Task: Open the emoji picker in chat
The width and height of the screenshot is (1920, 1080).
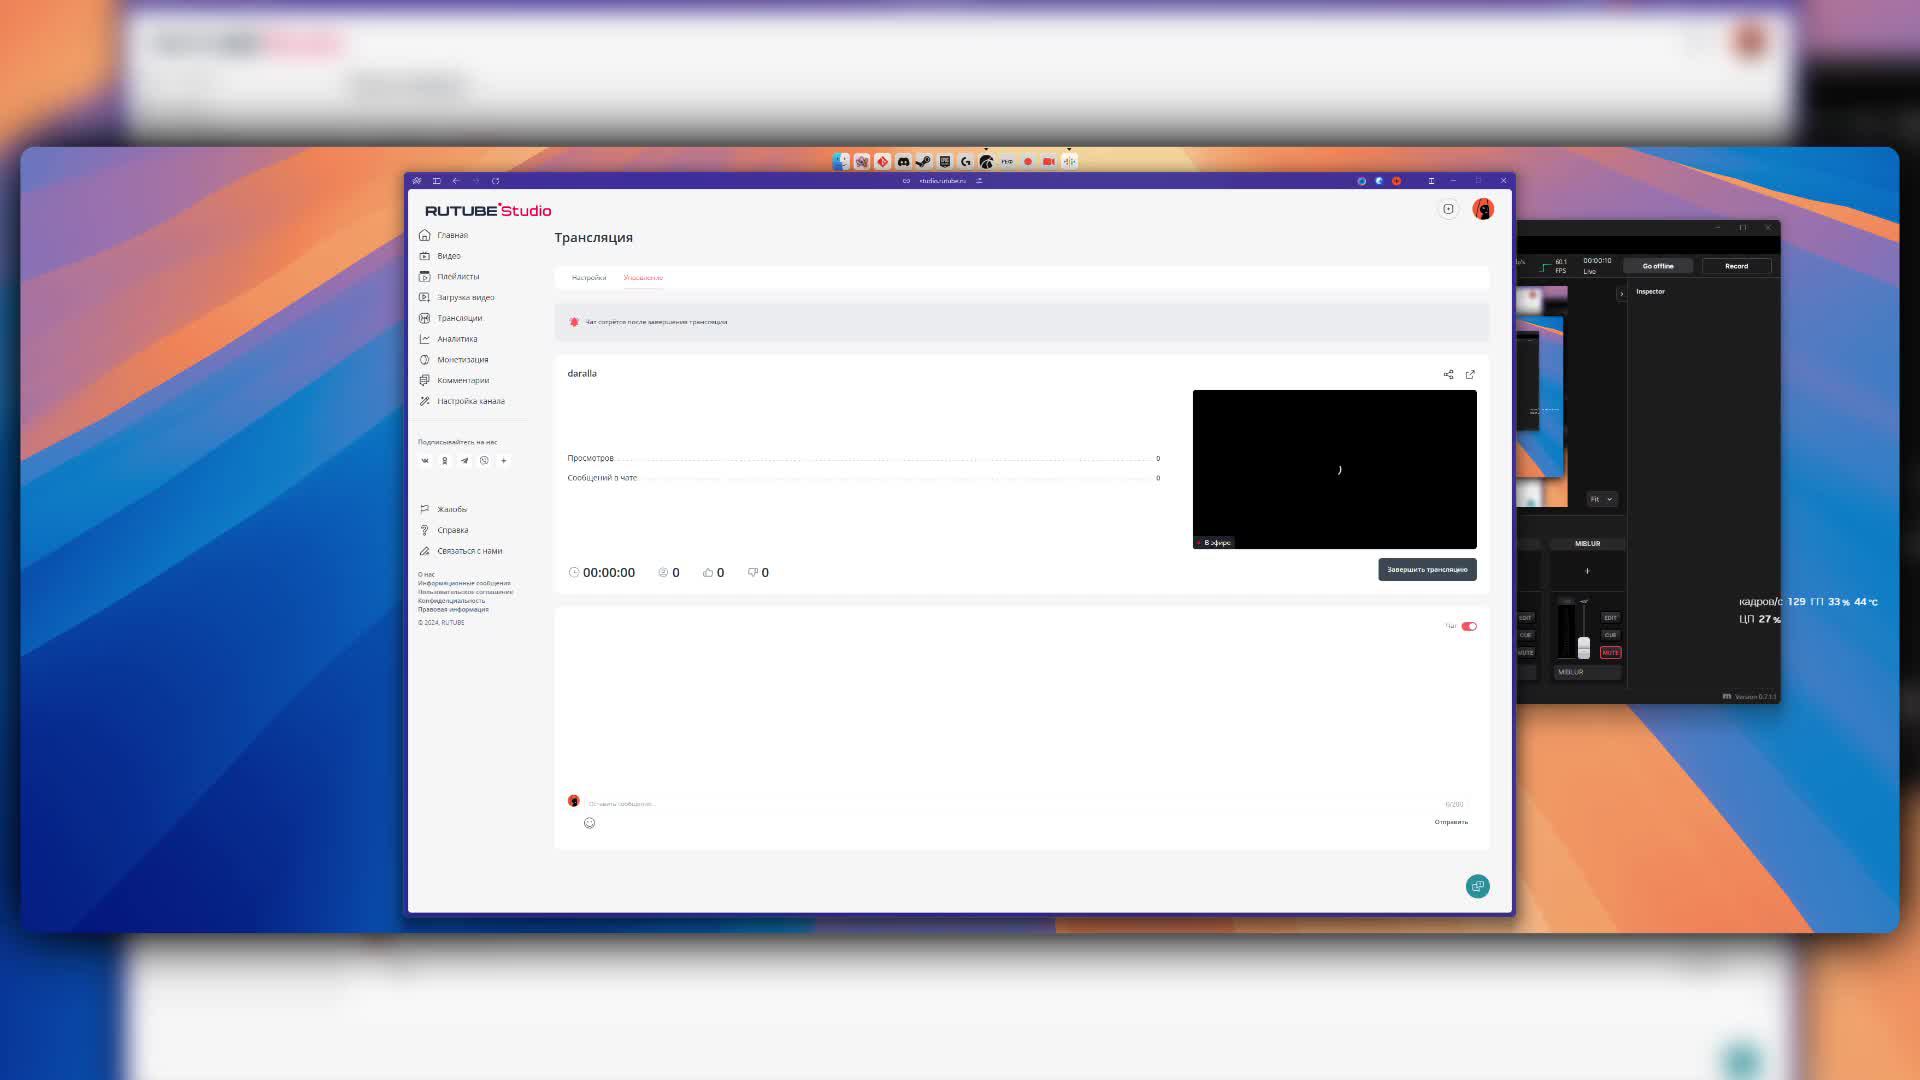Action: pyautogui.click(x=589, y=823)
